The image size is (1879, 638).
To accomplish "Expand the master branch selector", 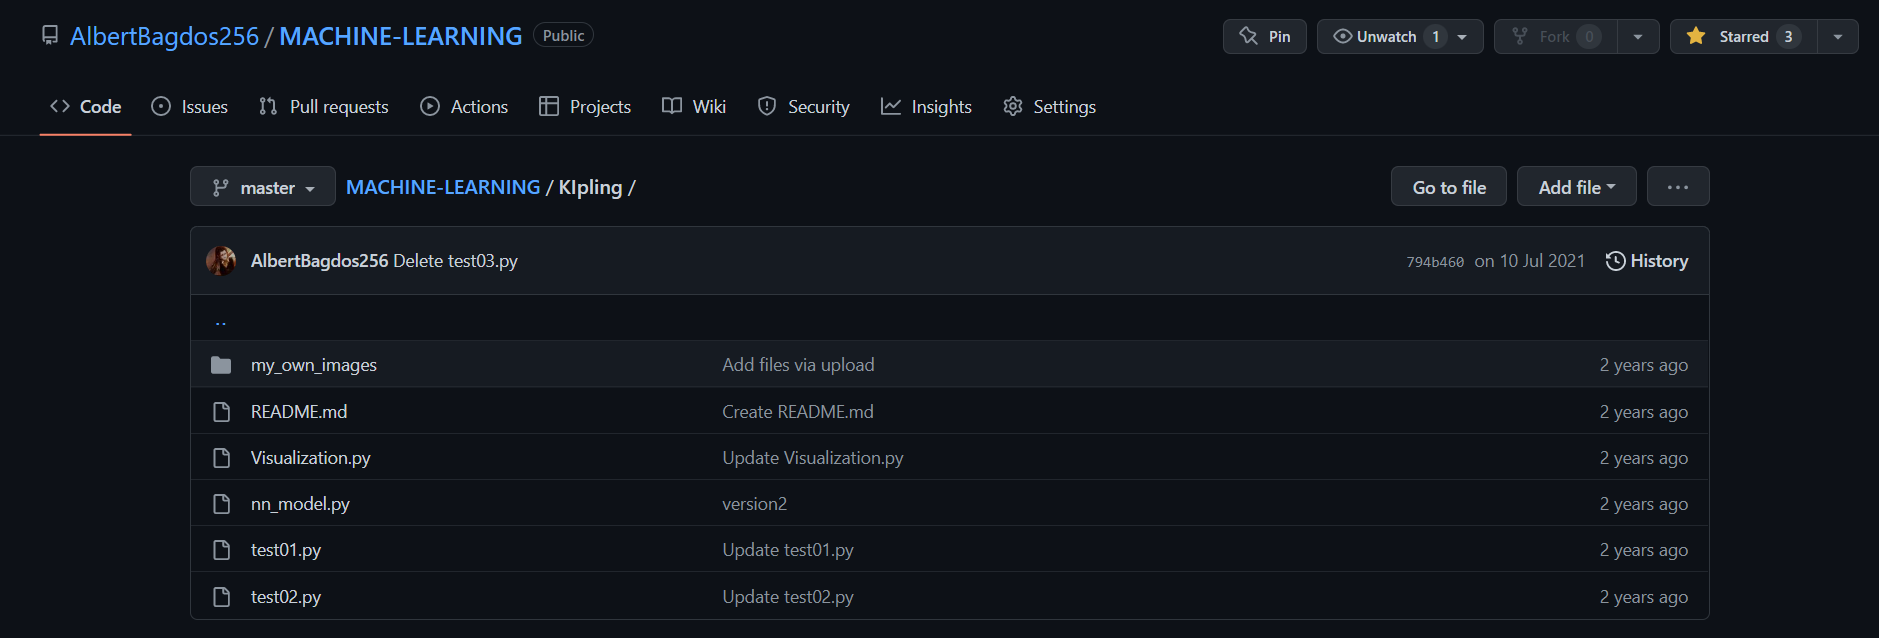I will (x=263, y=187).
